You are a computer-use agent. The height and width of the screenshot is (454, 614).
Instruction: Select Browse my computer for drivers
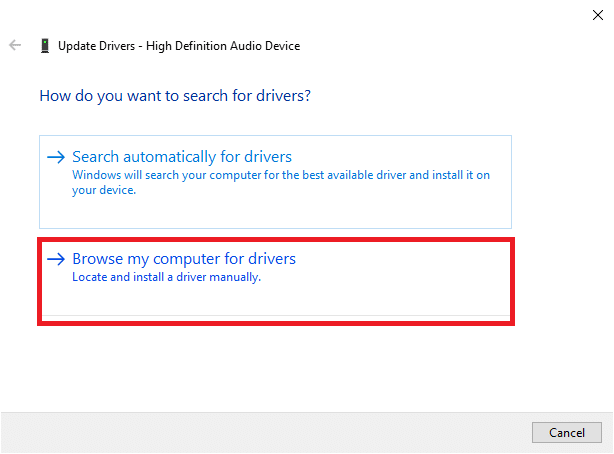184,259
